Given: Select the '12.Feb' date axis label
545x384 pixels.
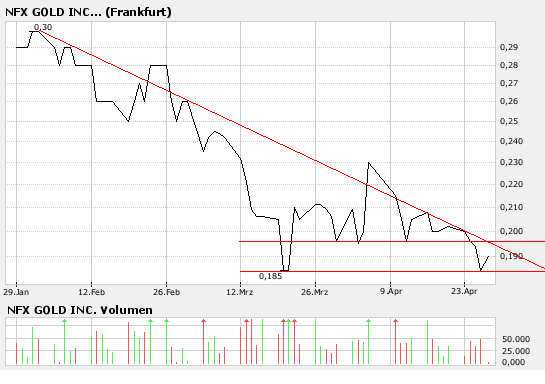Looking at the screenshot, I should [91, 292].
